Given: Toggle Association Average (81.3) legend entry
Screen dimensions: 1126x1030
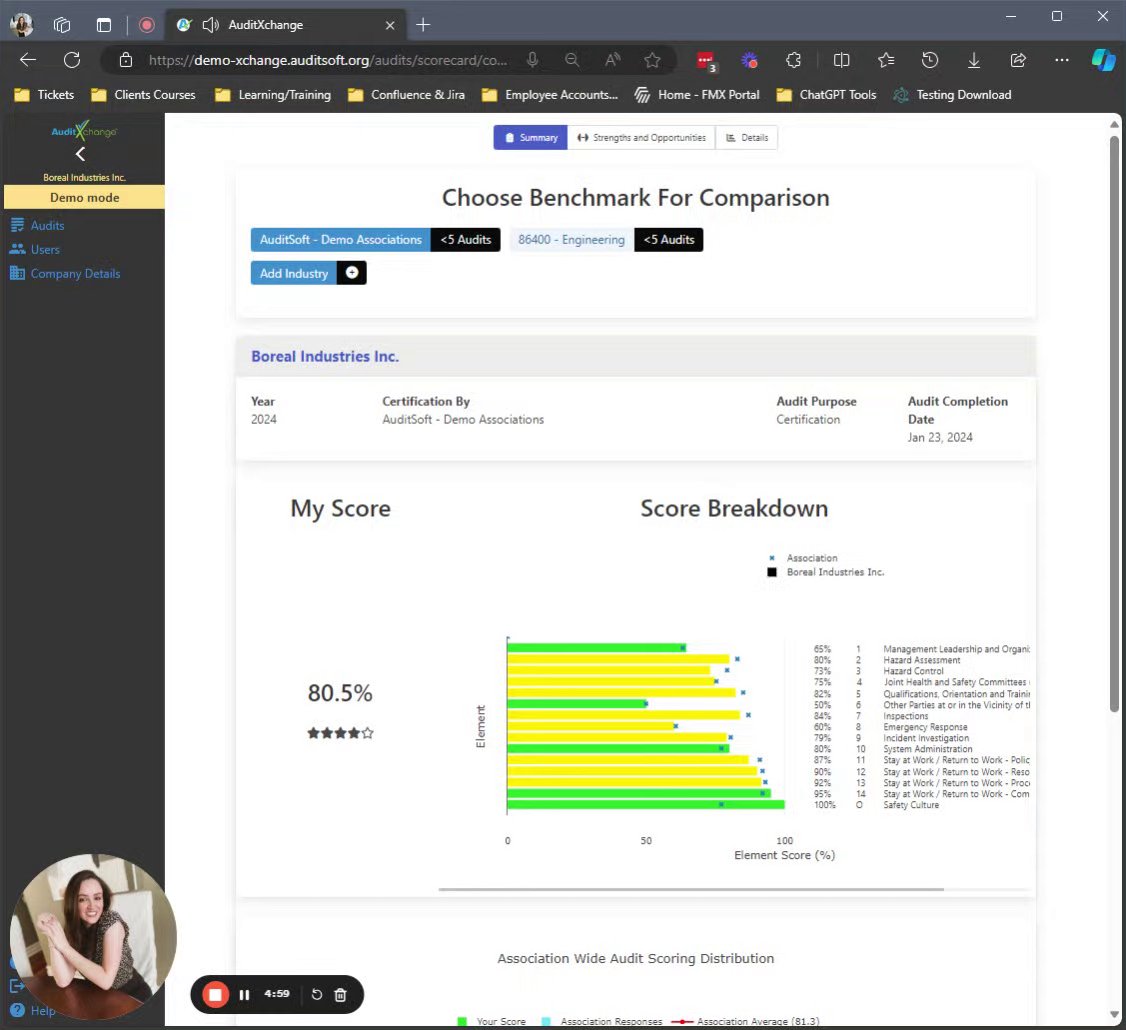Looking at the screenshot, I should pyautogui.click(x=745, y=1021).
